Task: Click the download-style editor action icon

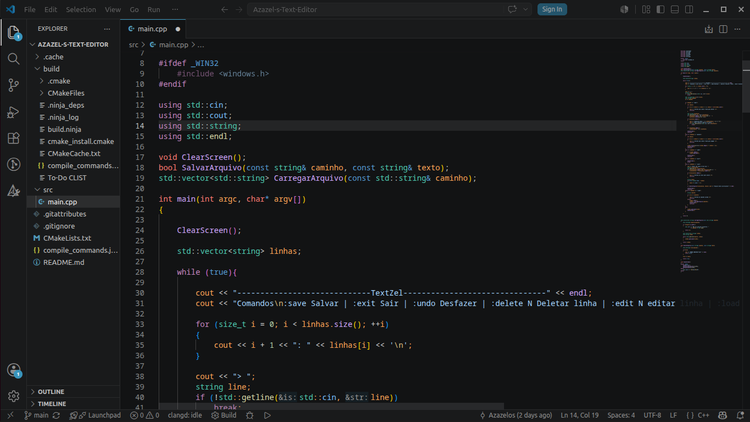Action: 709,29
